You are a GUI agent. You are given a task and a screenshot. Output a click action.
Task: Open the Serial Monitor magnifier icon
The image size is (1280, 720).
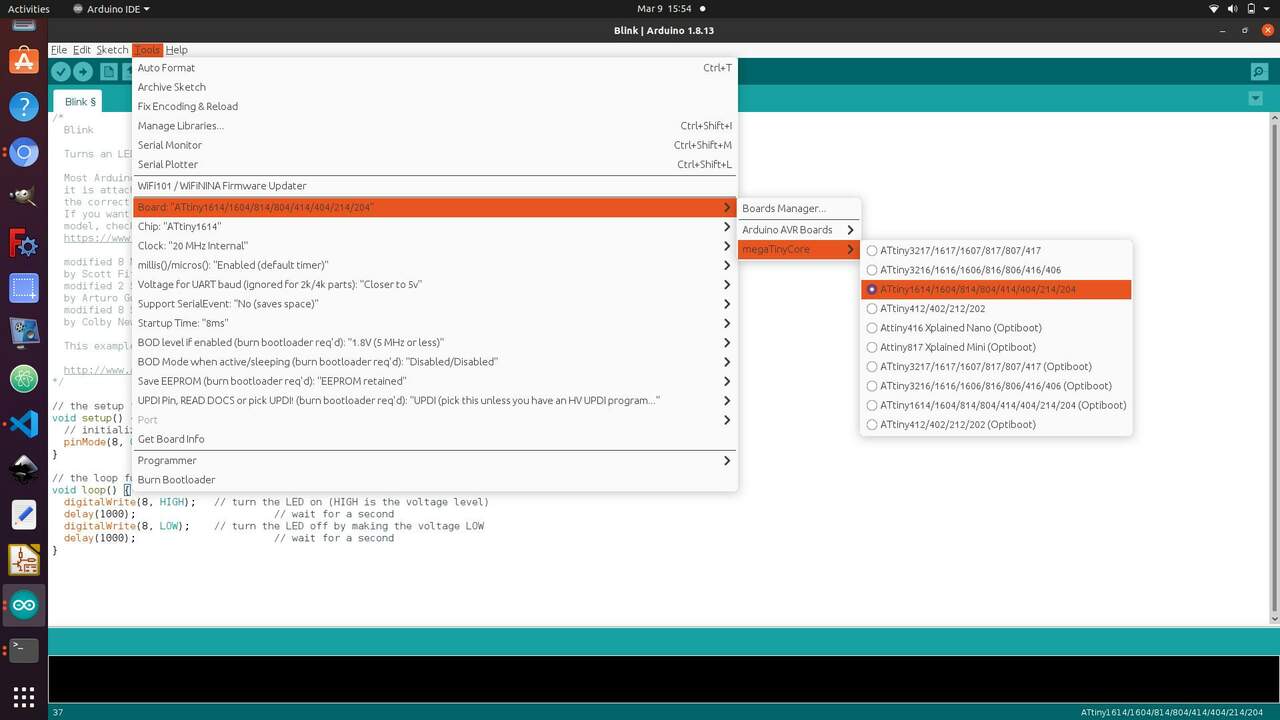coord(1259,72)
